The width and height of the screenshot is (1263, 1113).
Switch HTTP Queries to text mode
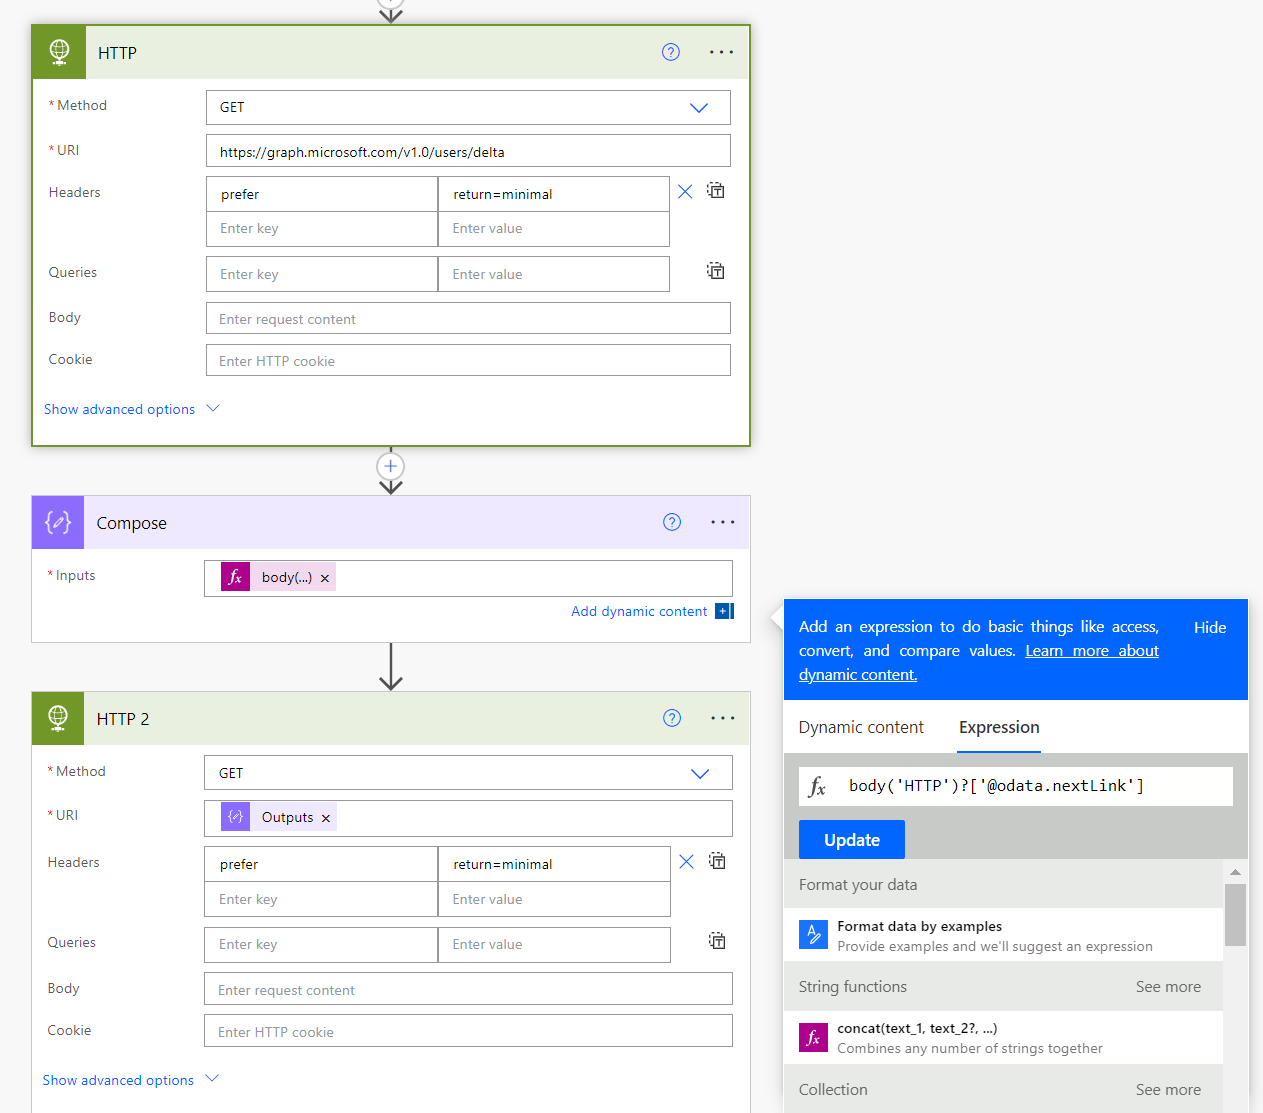(x=716, y=270)
